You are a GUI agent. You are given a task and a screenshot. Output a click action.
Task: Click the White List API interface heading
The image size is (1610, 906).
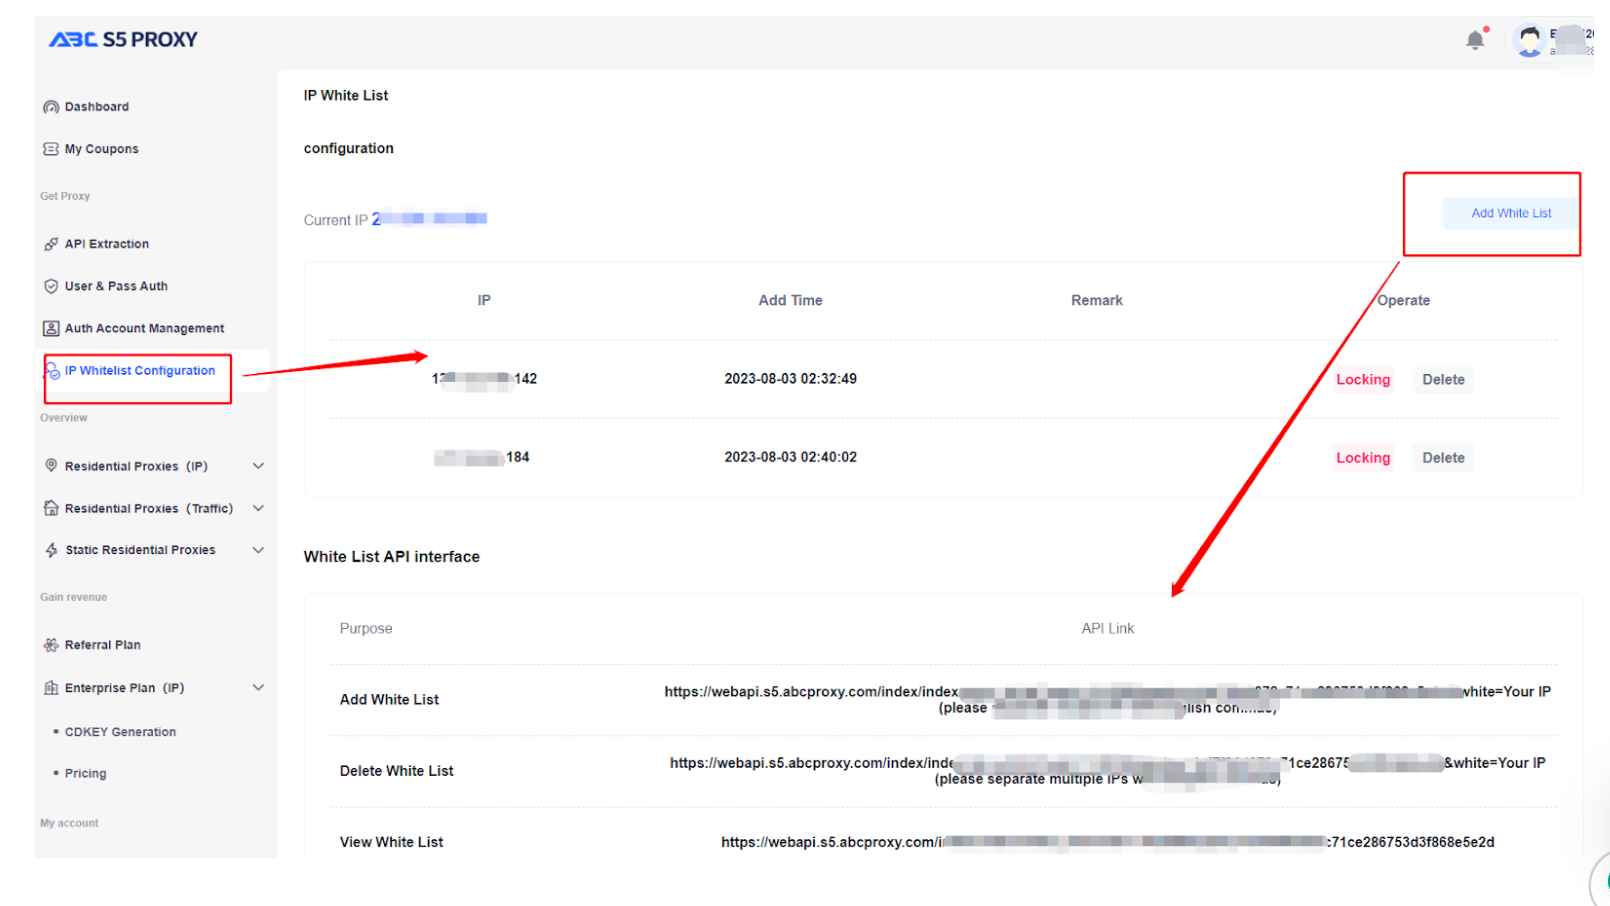point(392,557)
